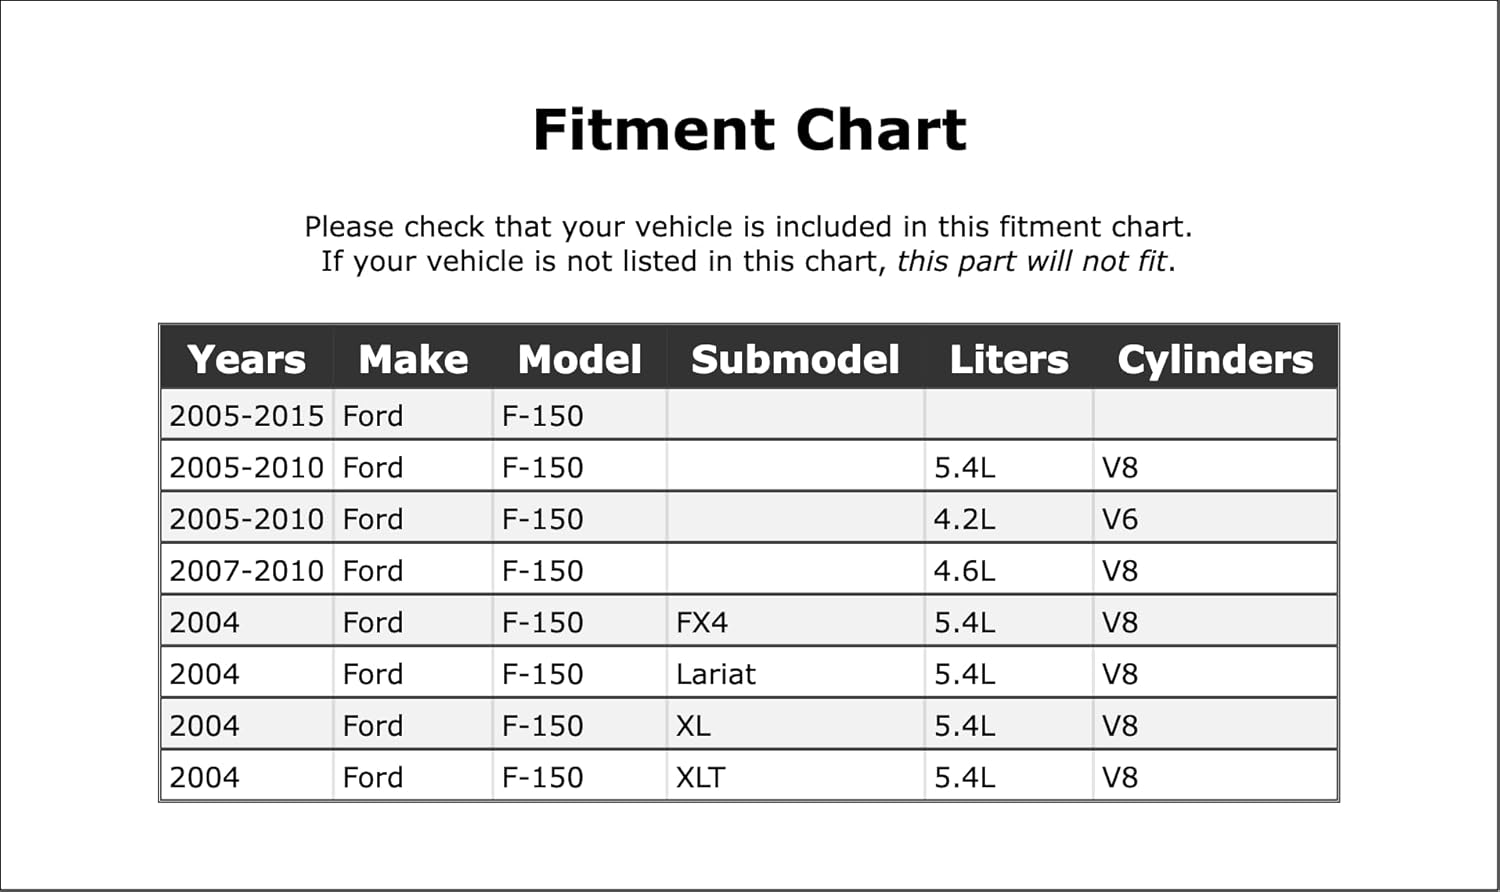Click the Fitment Chart title
This screenshot has height=892, width=1500.
pyautogui.click(x=750, y=130)
